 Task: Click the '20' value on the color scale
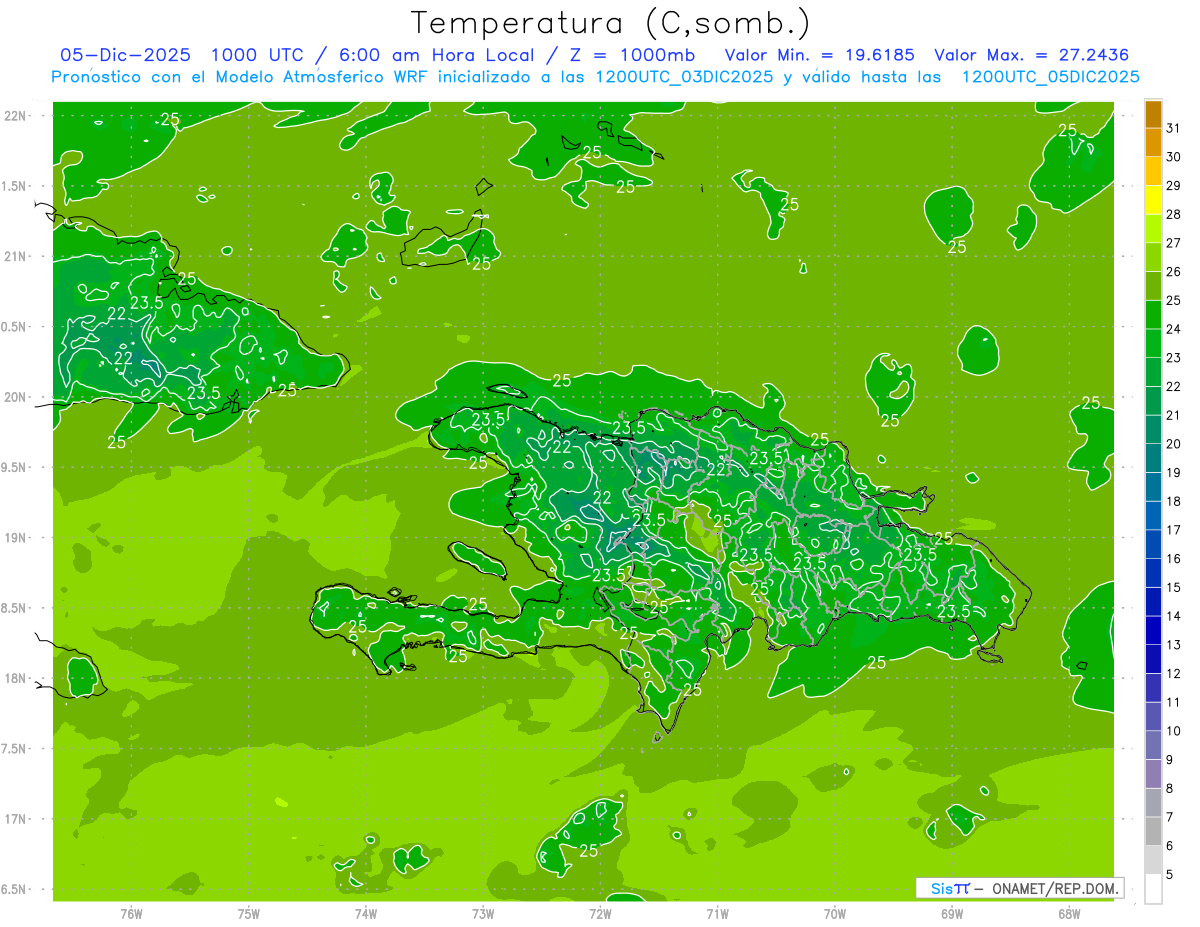(1173, 444)
